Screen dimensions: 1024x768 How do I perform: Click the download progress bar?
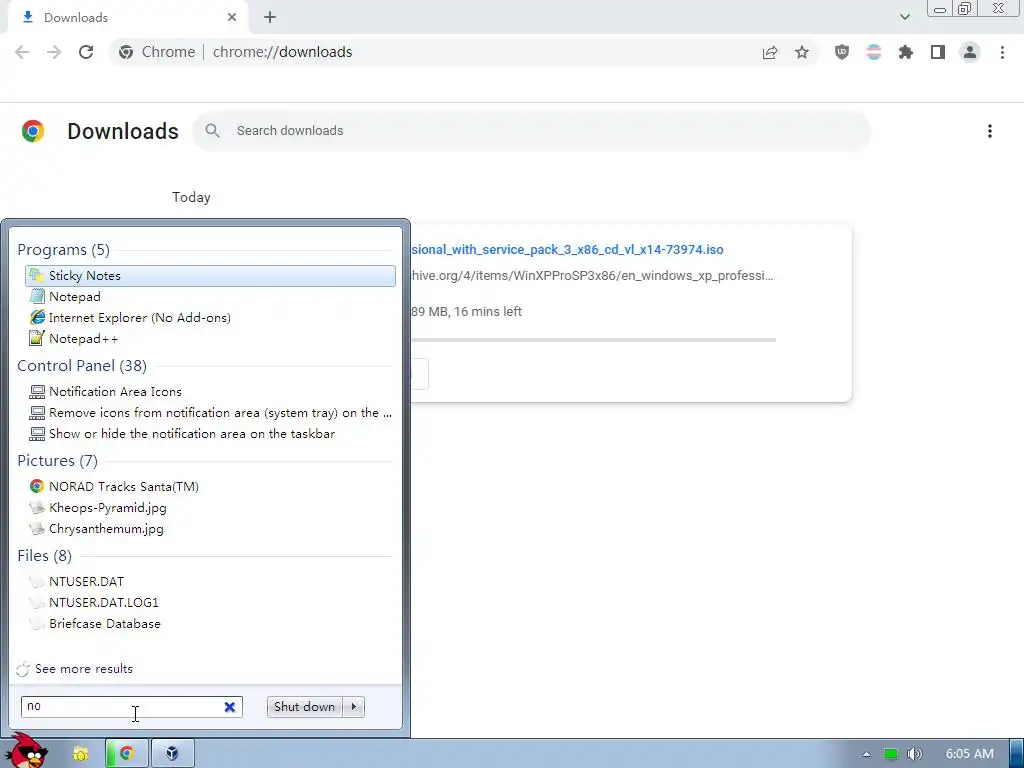click(593, 340)
